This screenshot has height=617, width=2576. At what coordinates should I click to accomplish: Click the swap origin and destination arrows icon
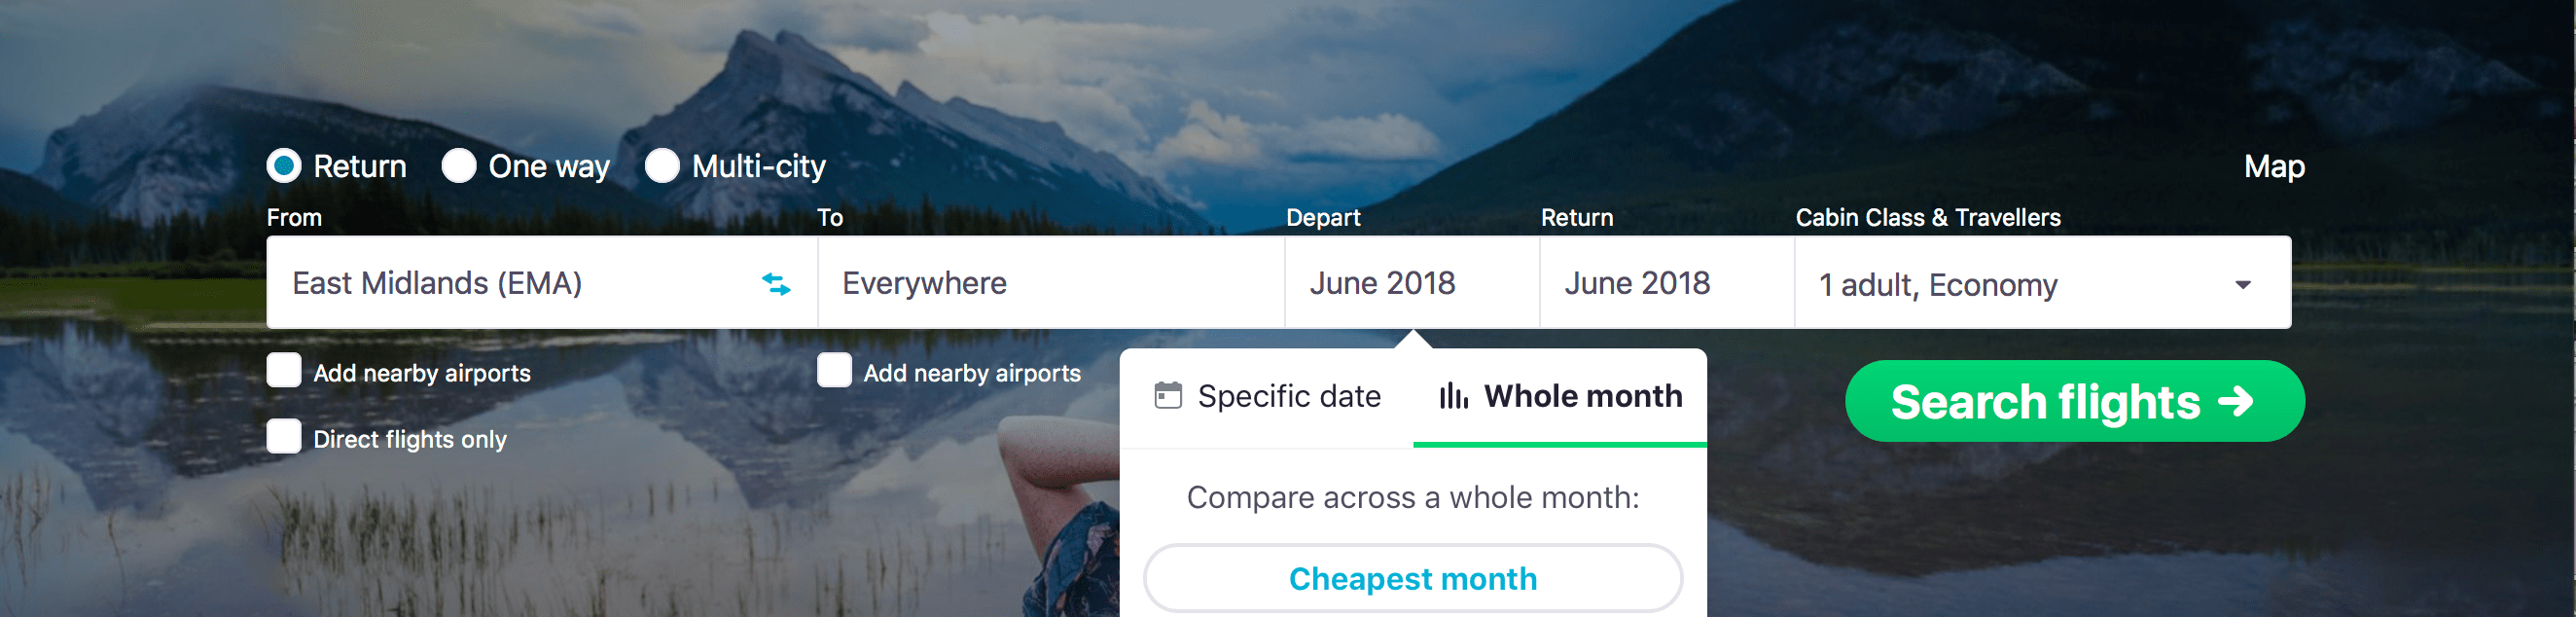click(777, 286)
